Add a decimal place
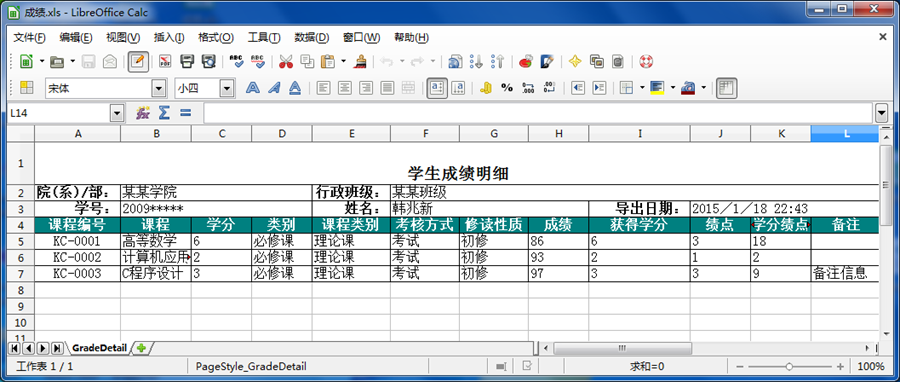The width and height of the screenshot is (900, 382). point(529,88)
